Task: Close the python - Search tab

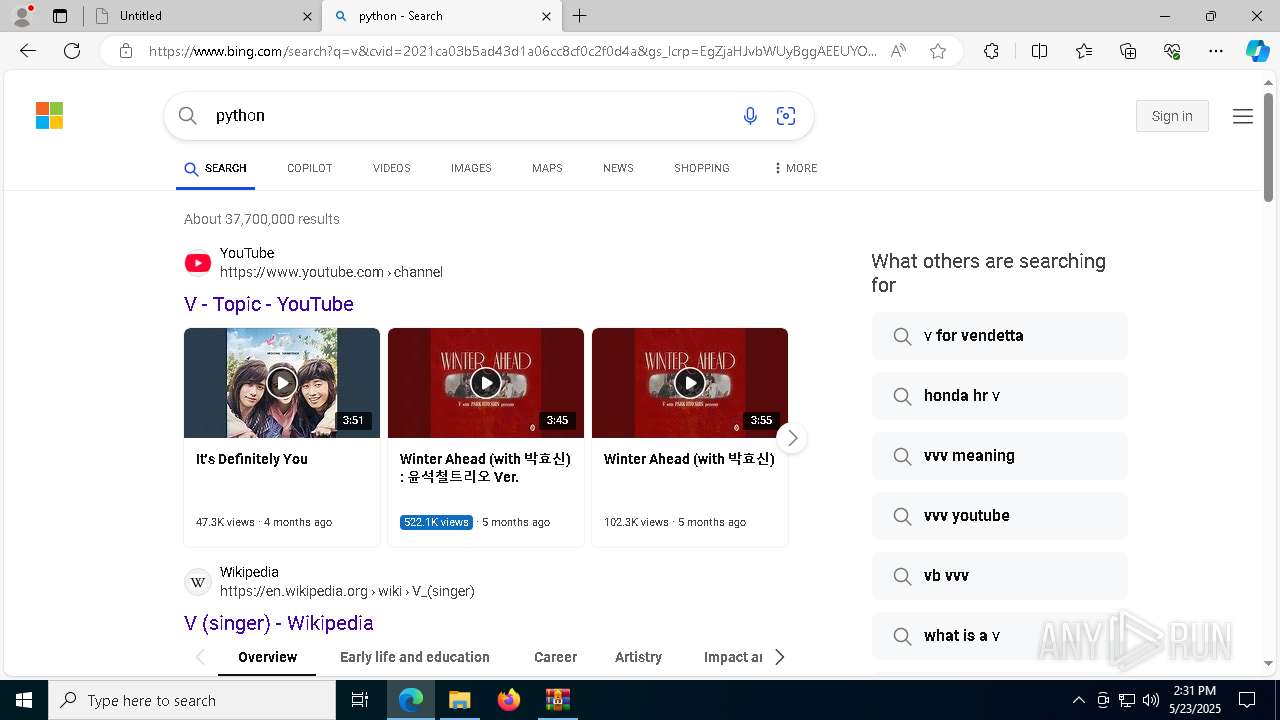Action: pos(546,16)
